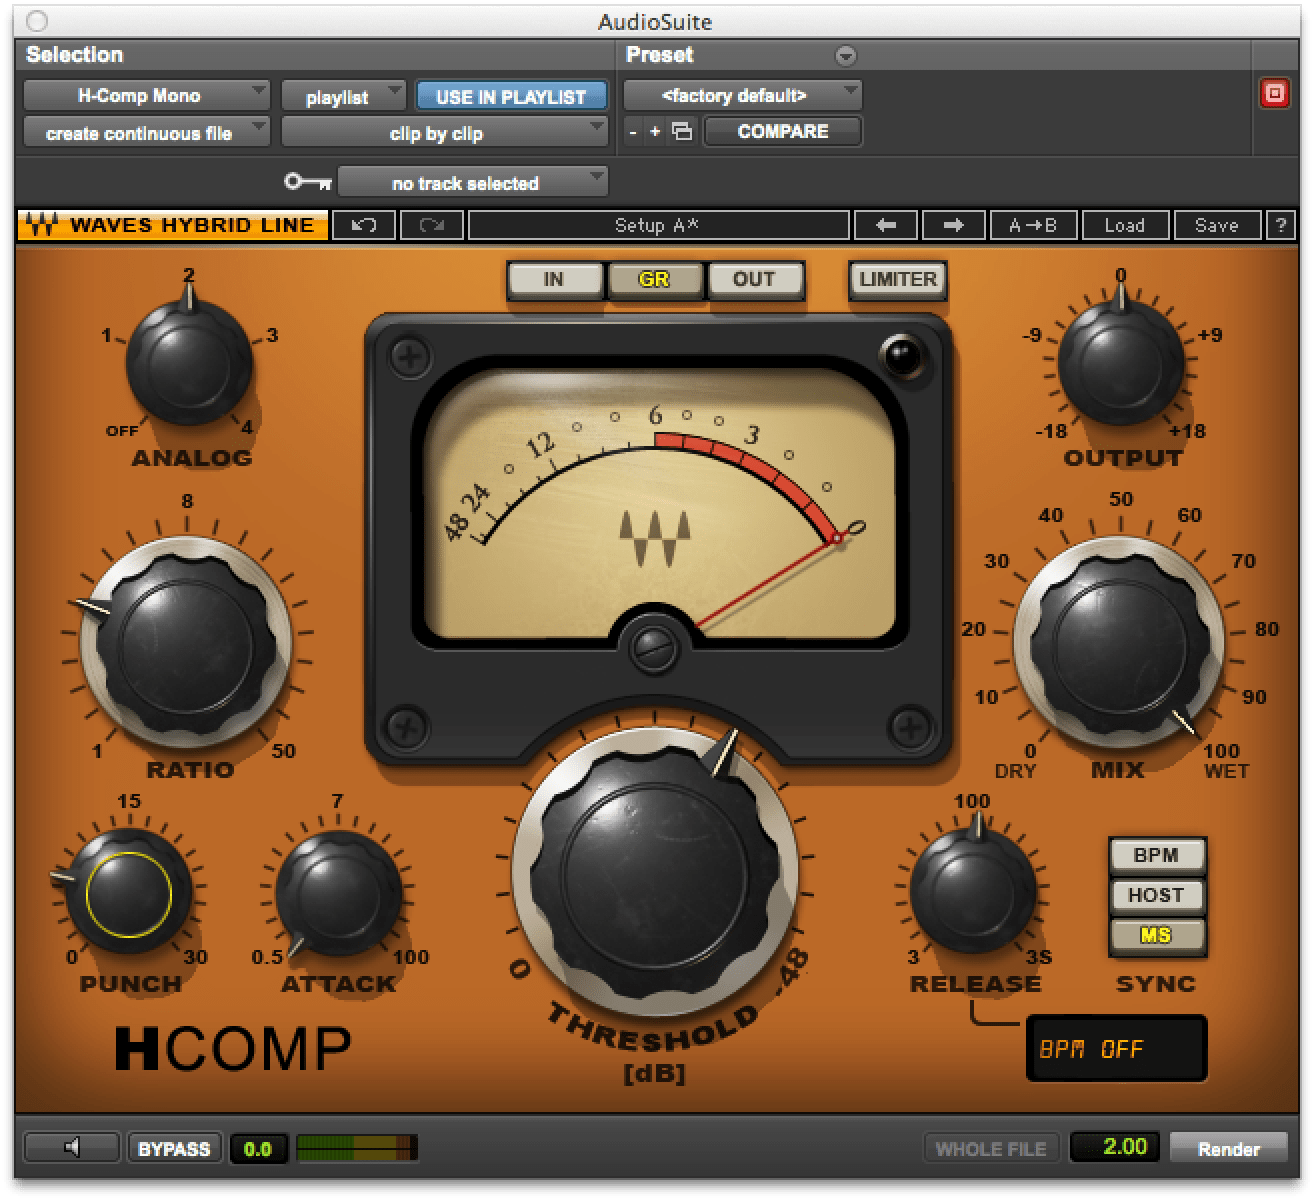
Task: Click the window close button
Action: point(39,21)
